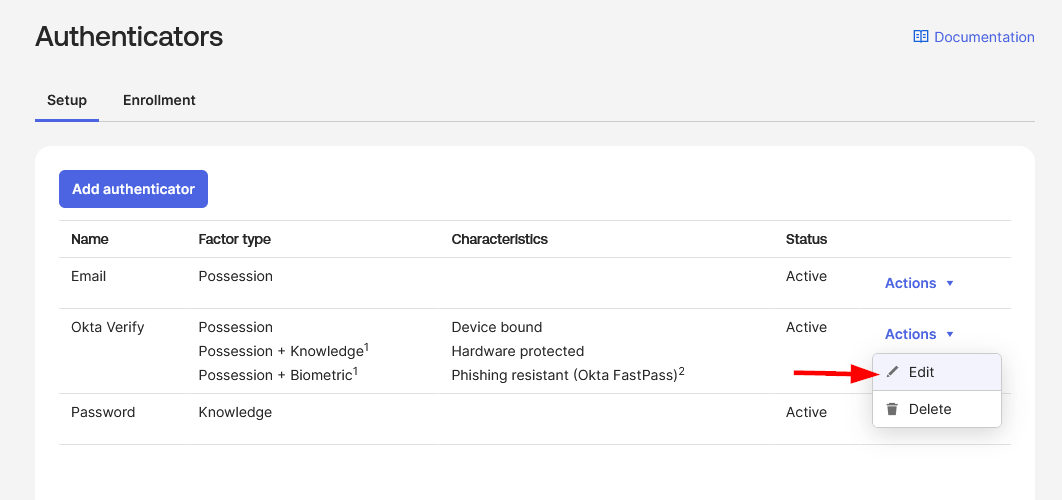Image resolution: width=1062 pixels, height=500 pixels.
Task: Select the Setup tab
Action: 67,100
